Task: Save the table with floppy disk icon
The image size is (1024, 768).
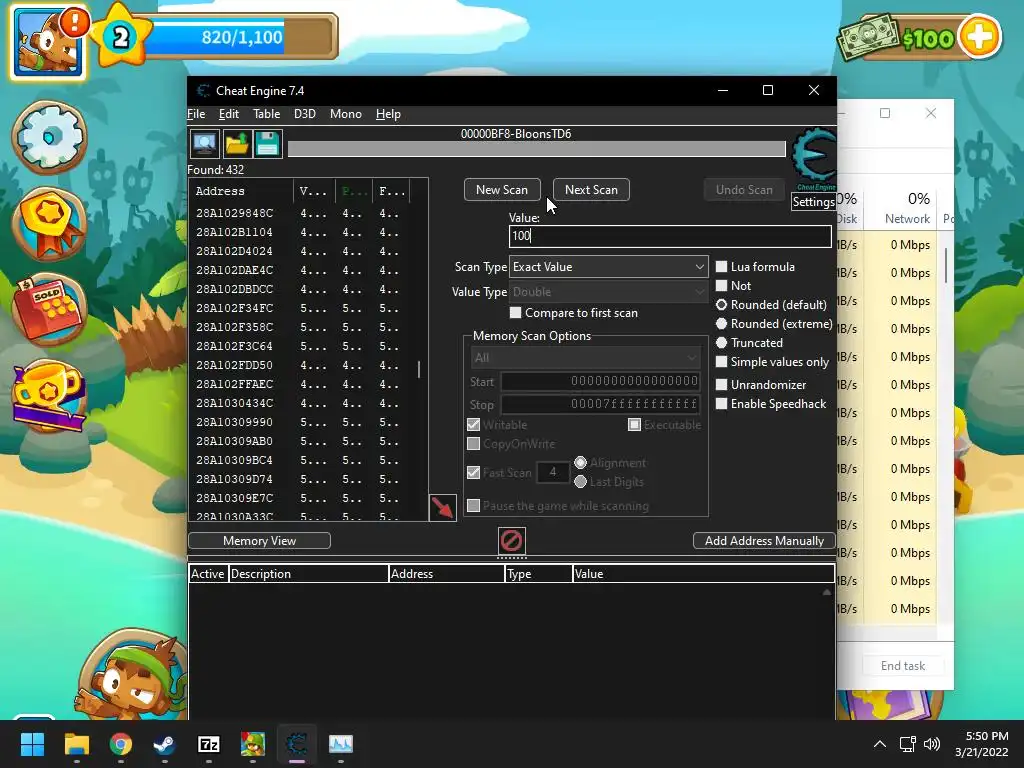Action: [x=267, y=144]
